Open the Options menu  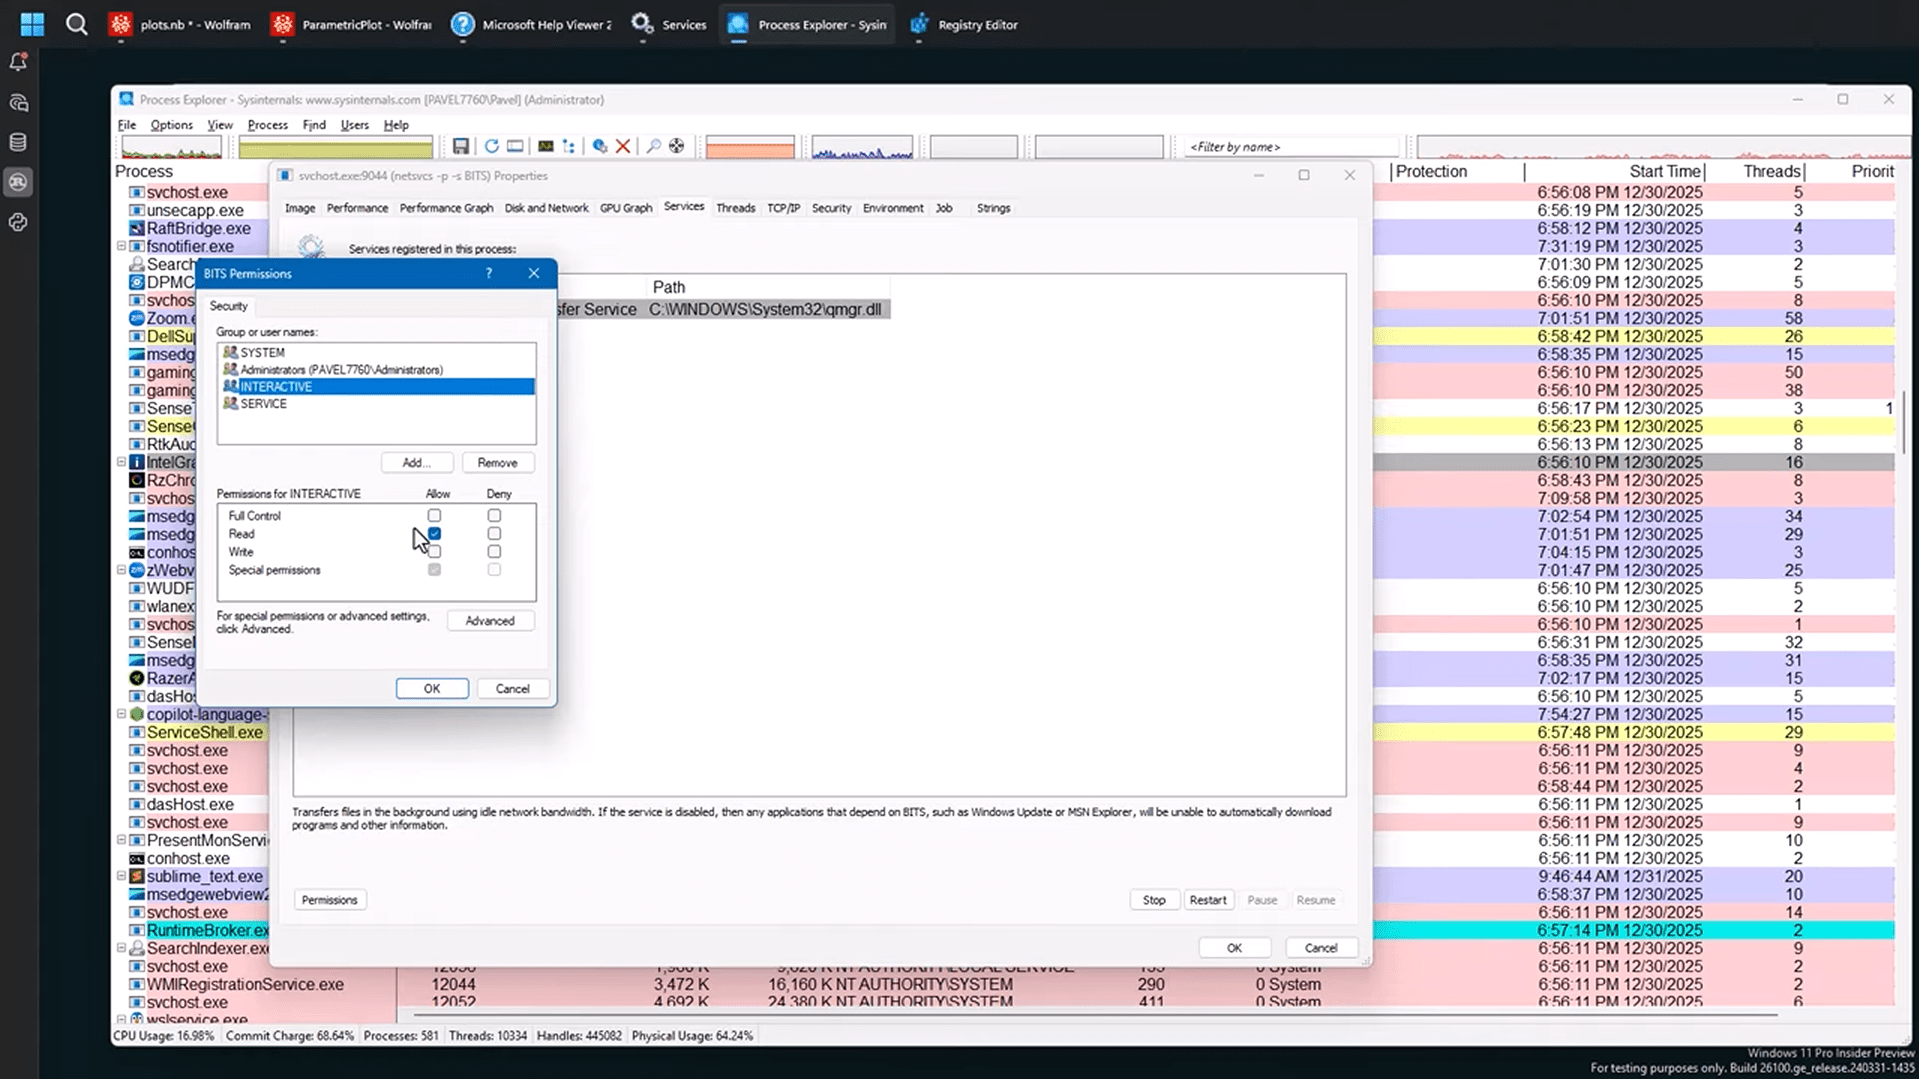[x=171, y=125]
